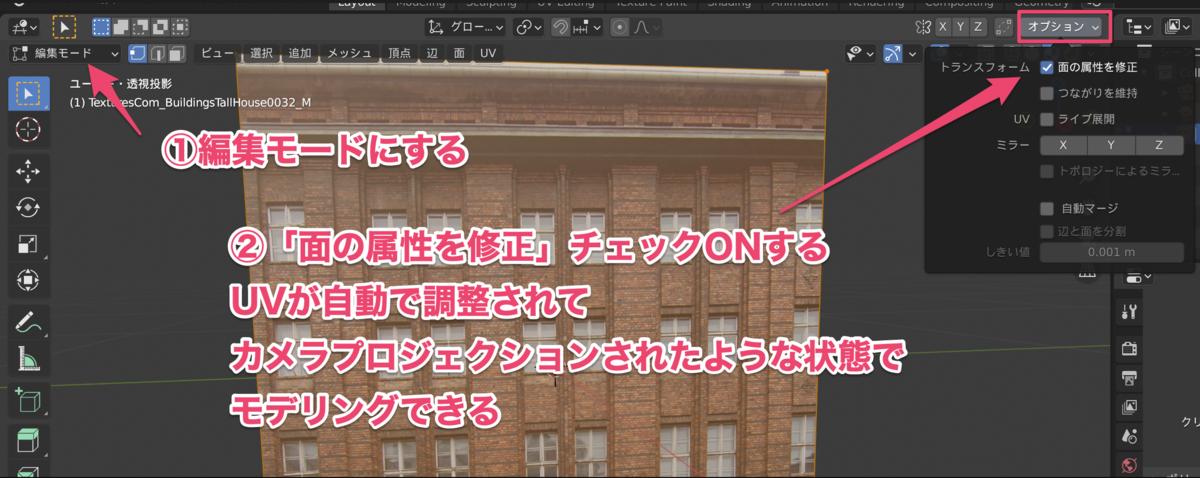This screenshot has height=478, width=1200.
Task: Select the Rotate tool
Action: [x=28, y=207]
